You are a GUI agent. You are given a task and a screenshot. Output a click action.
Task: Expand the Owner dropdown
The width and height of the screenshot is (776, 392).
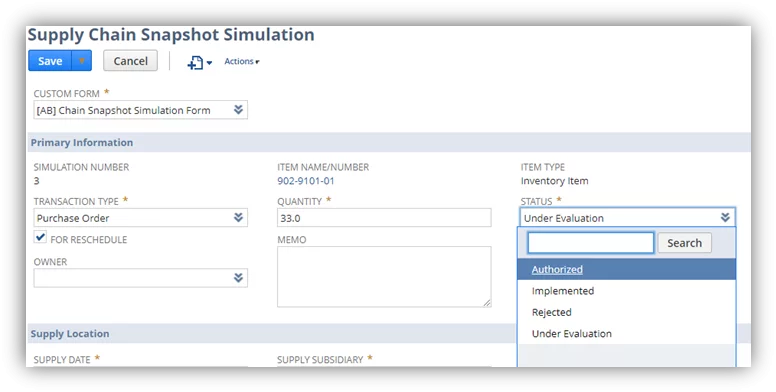pos(238,278)
